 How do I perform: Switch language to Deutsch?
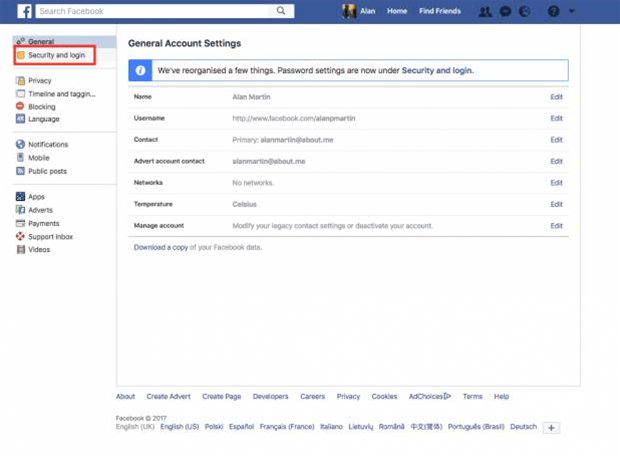(x=524, y=427)
